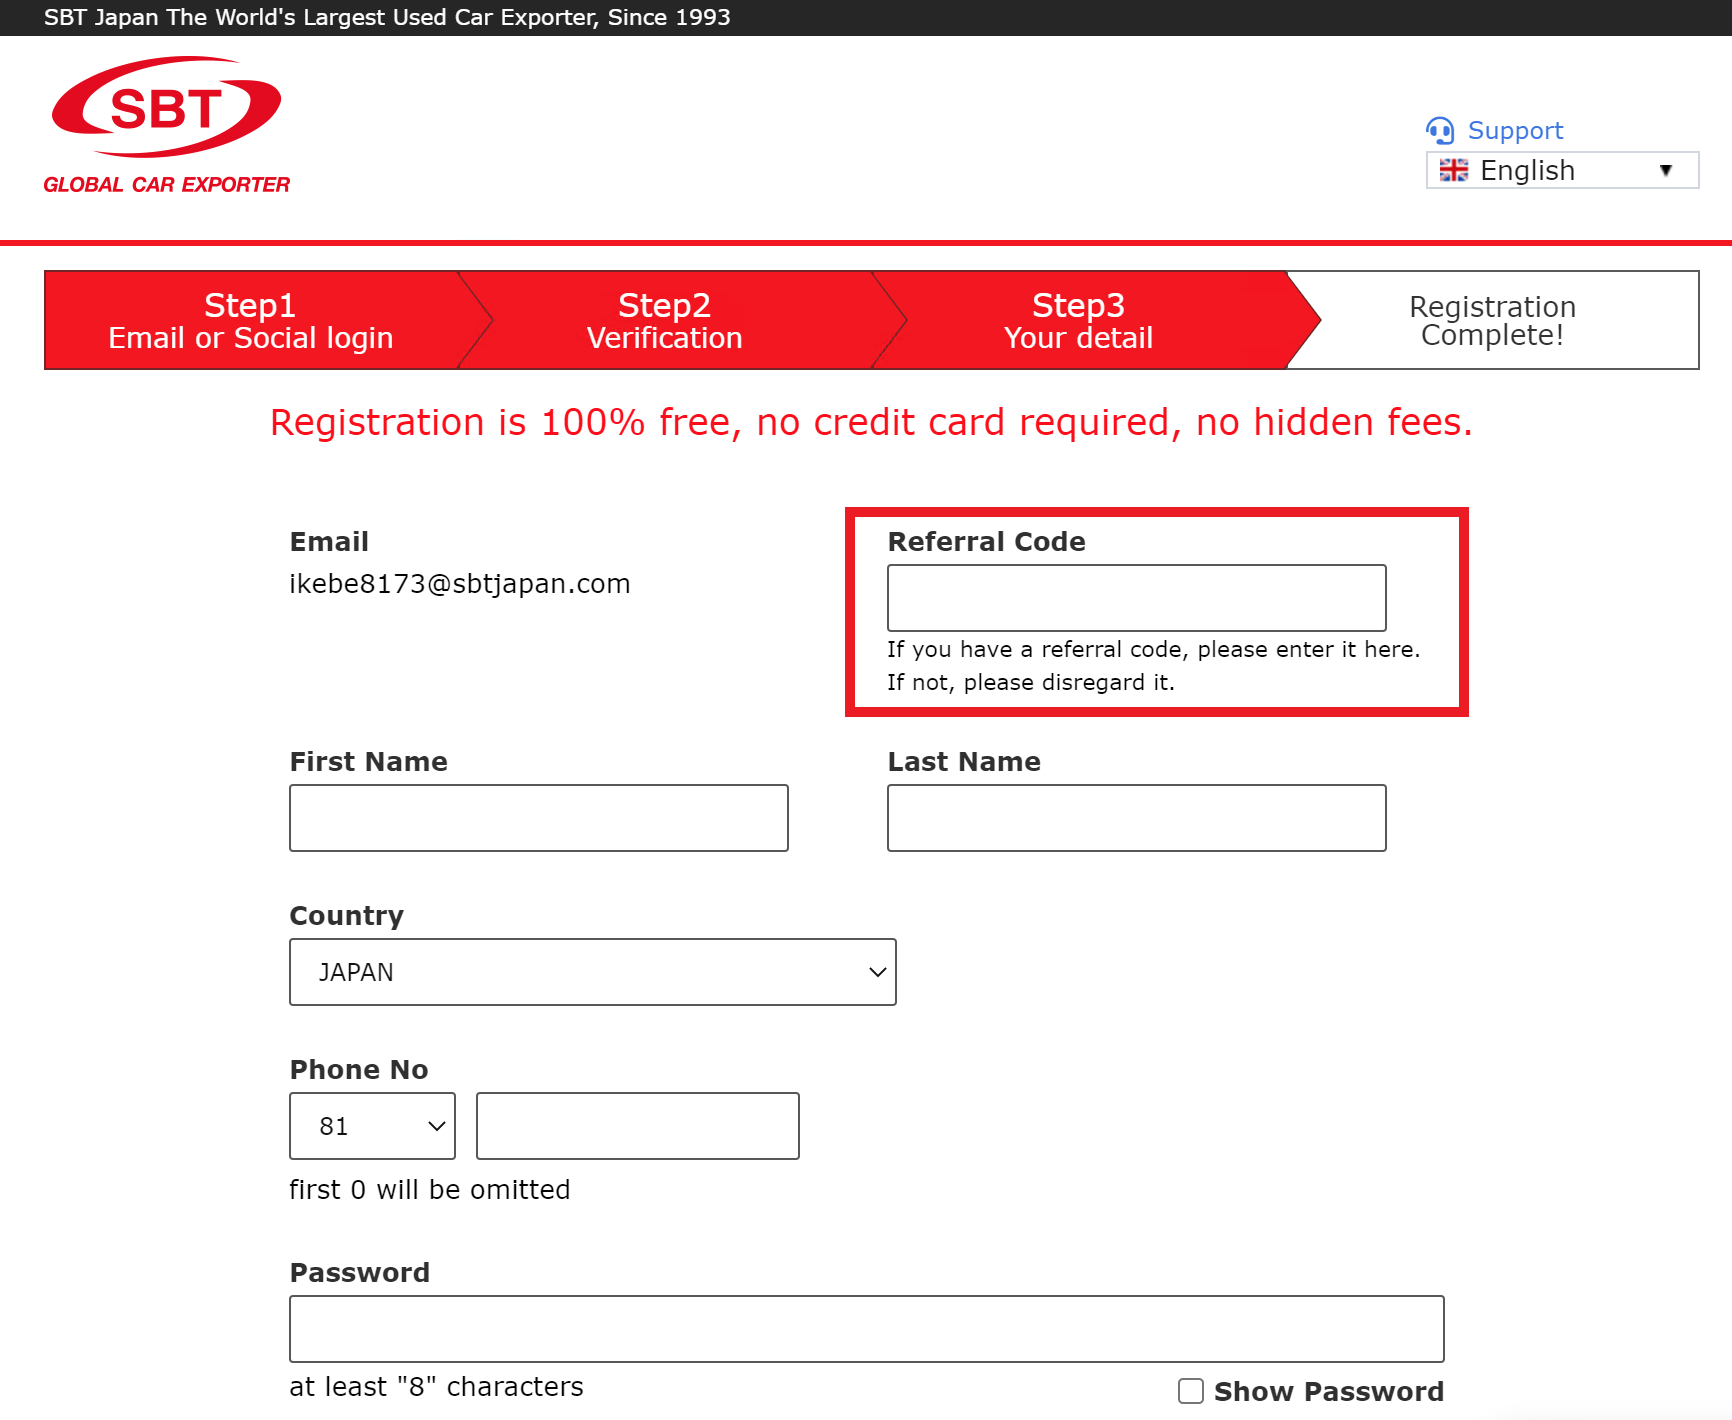The height and width of the screenshot is (1420, 1732).
Task: Open the English language dropdown
Action: click(x=1562, y=170)
